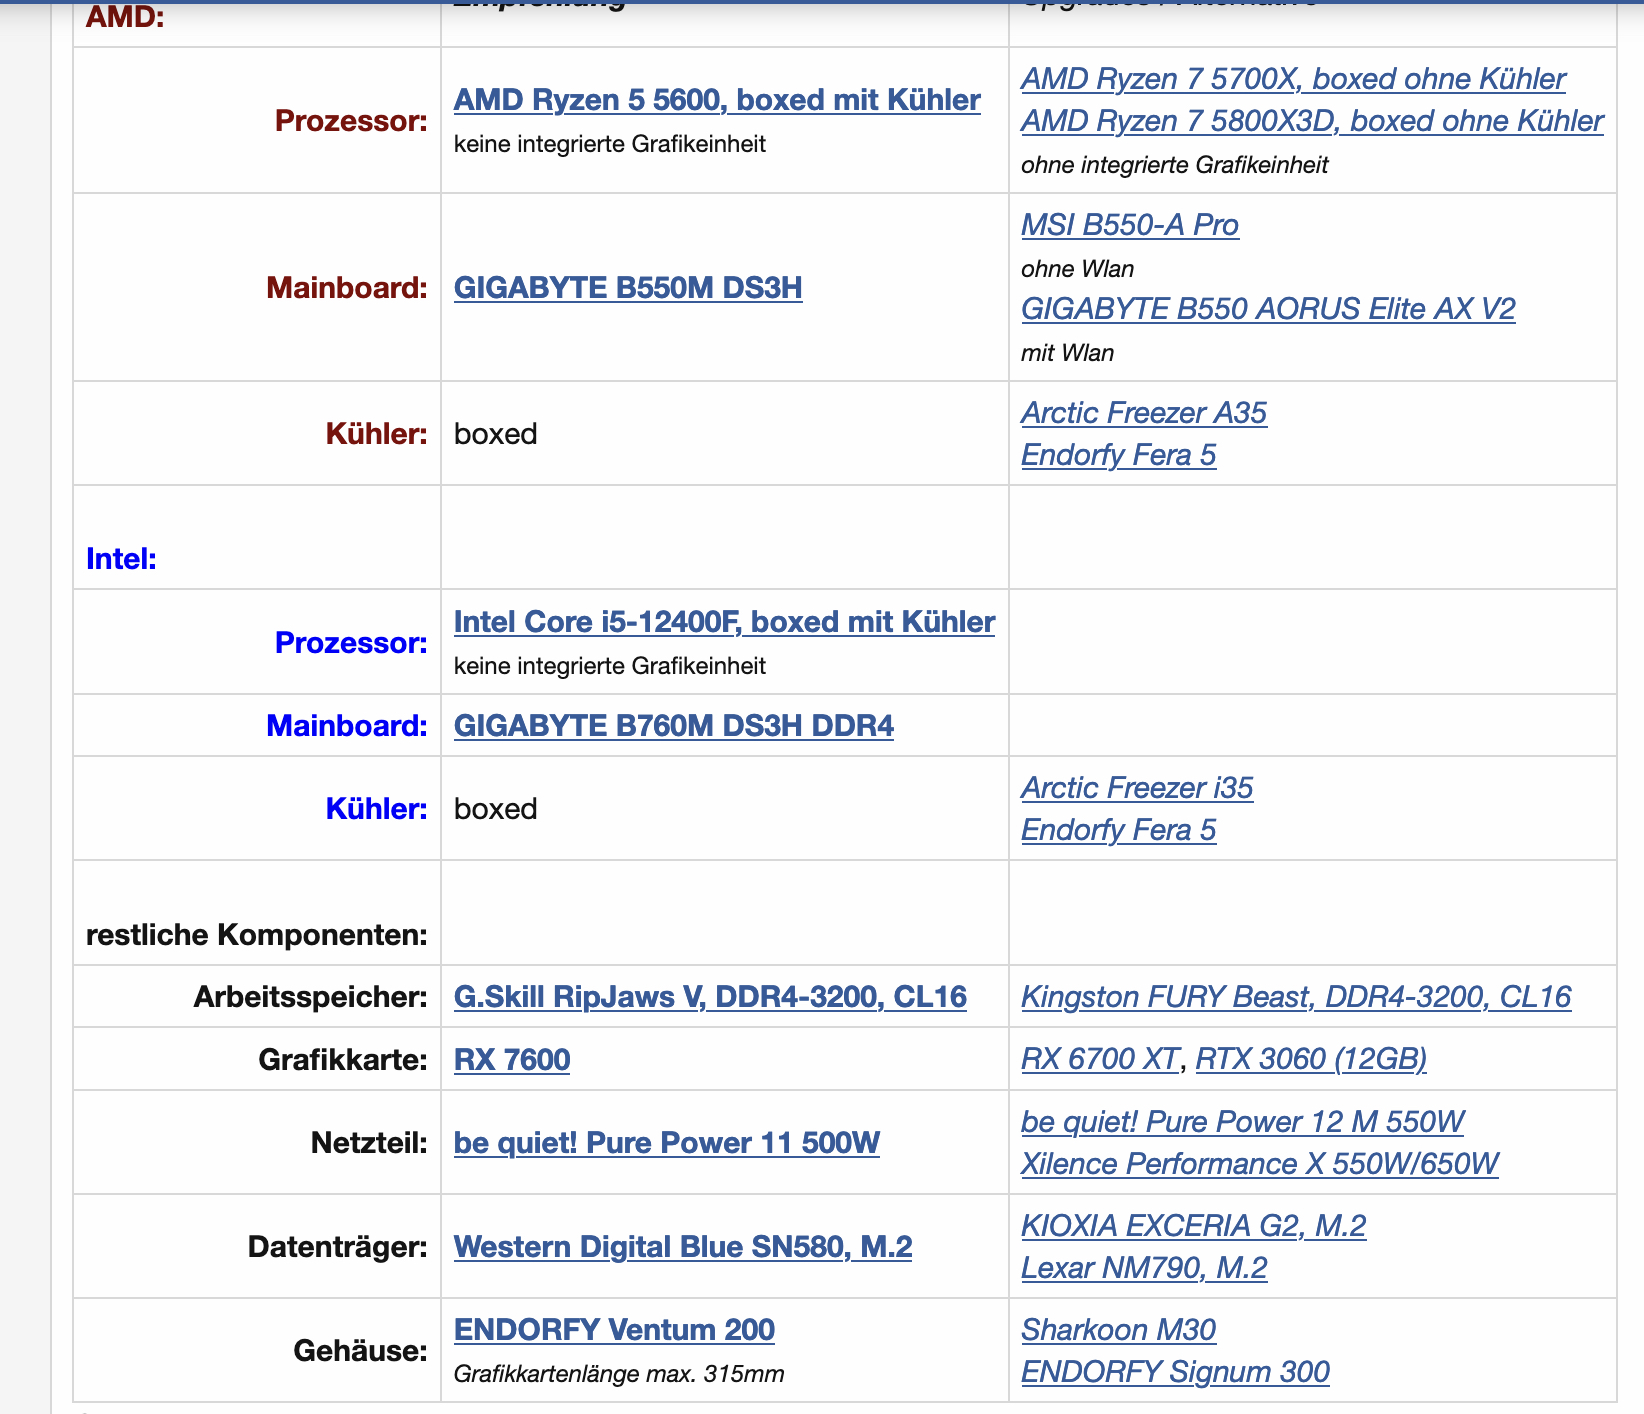Open the RTX 3060 (12GB) link

(1311, 1059)
